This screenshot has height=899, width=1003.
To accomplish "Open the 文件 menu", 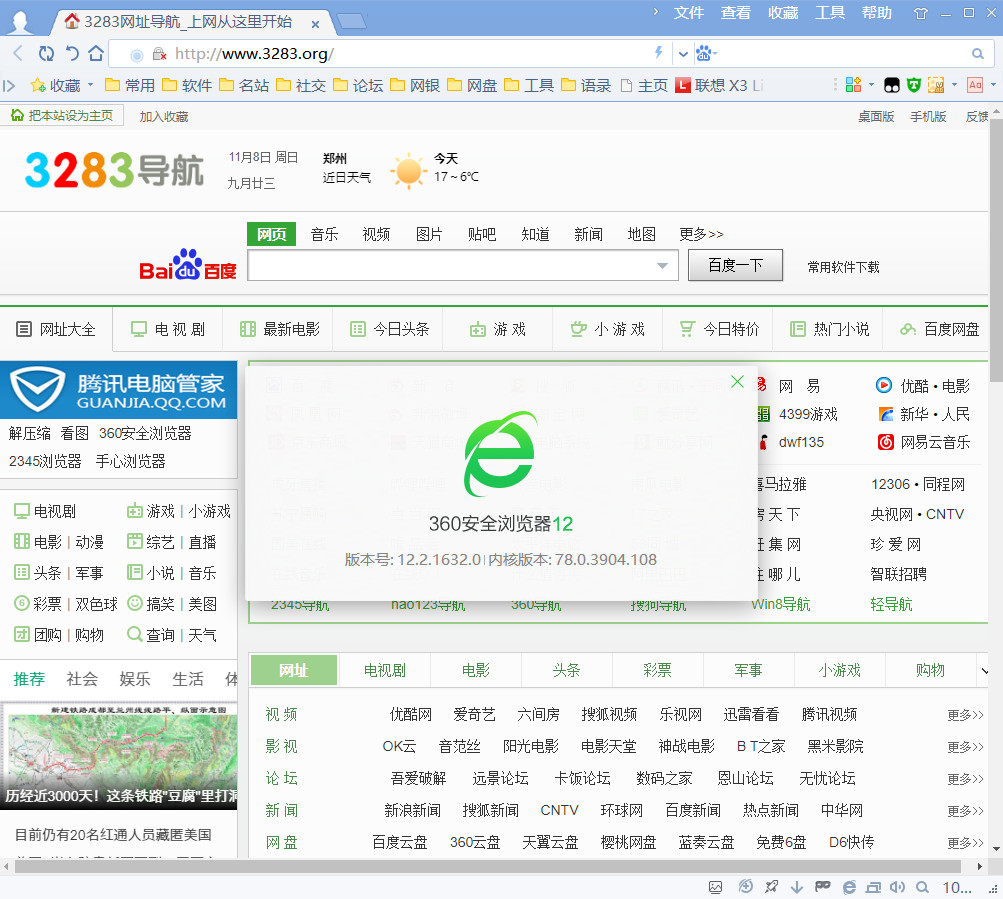I will point(688,12).
